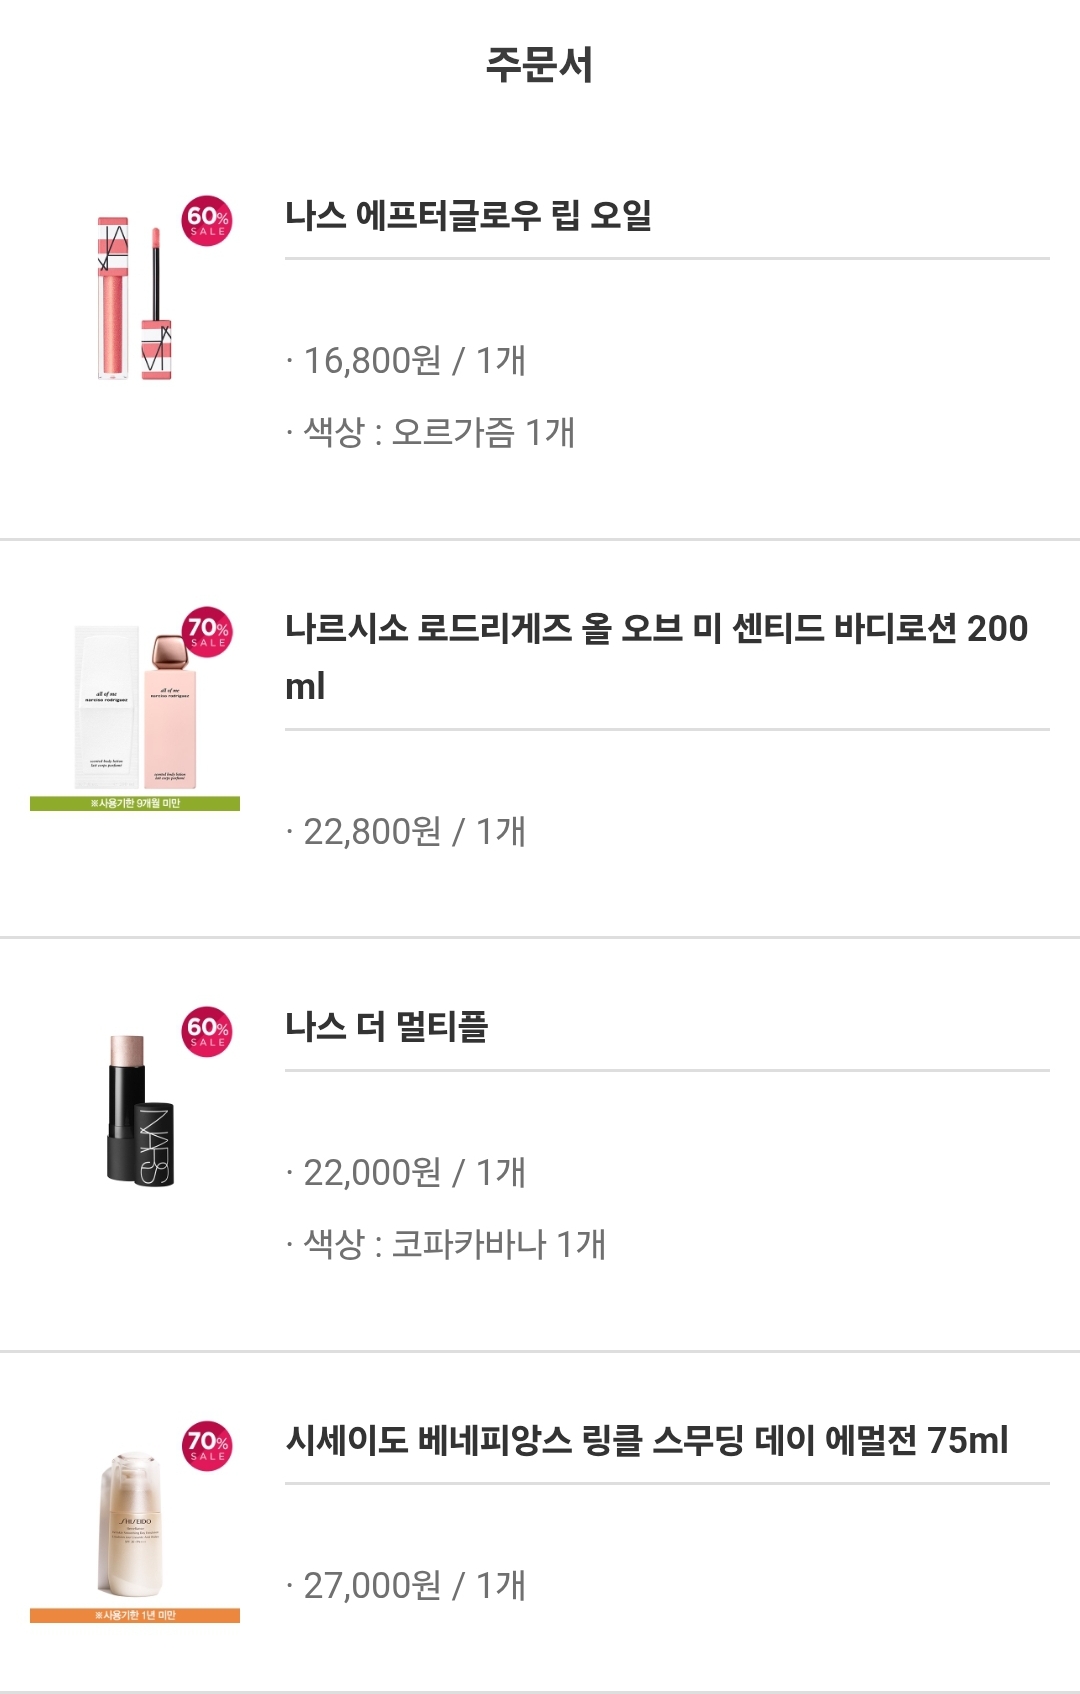Open 시세이도 베네피앙스 링클 스무딩 데이 에멀전 title

pyautogui.click(x=646, y=1441)
